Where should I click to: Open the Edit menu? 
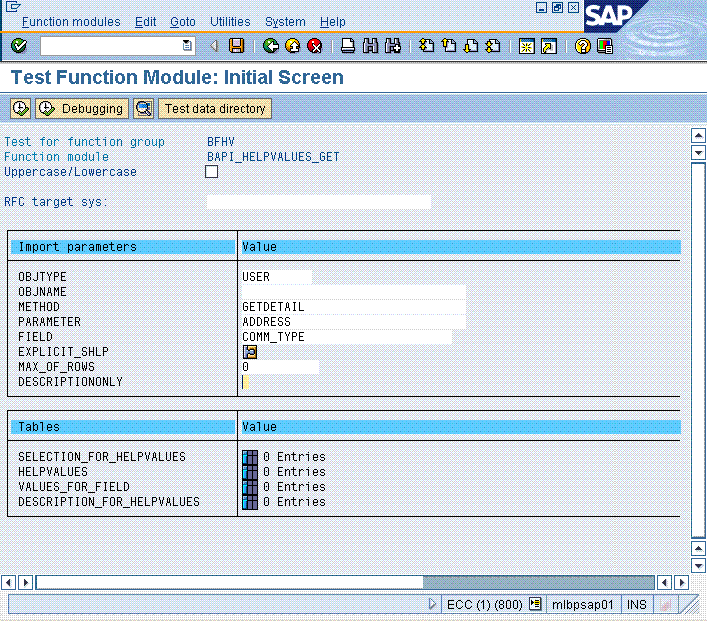[x=146, y=22]
